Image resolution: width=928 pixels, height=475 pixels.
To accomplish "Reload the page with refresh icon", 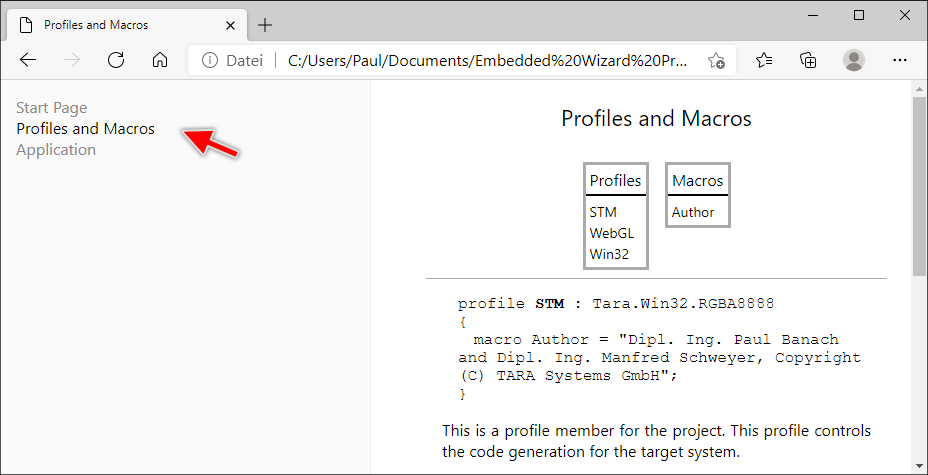I will pyautogui.click(x=116, y=60).
